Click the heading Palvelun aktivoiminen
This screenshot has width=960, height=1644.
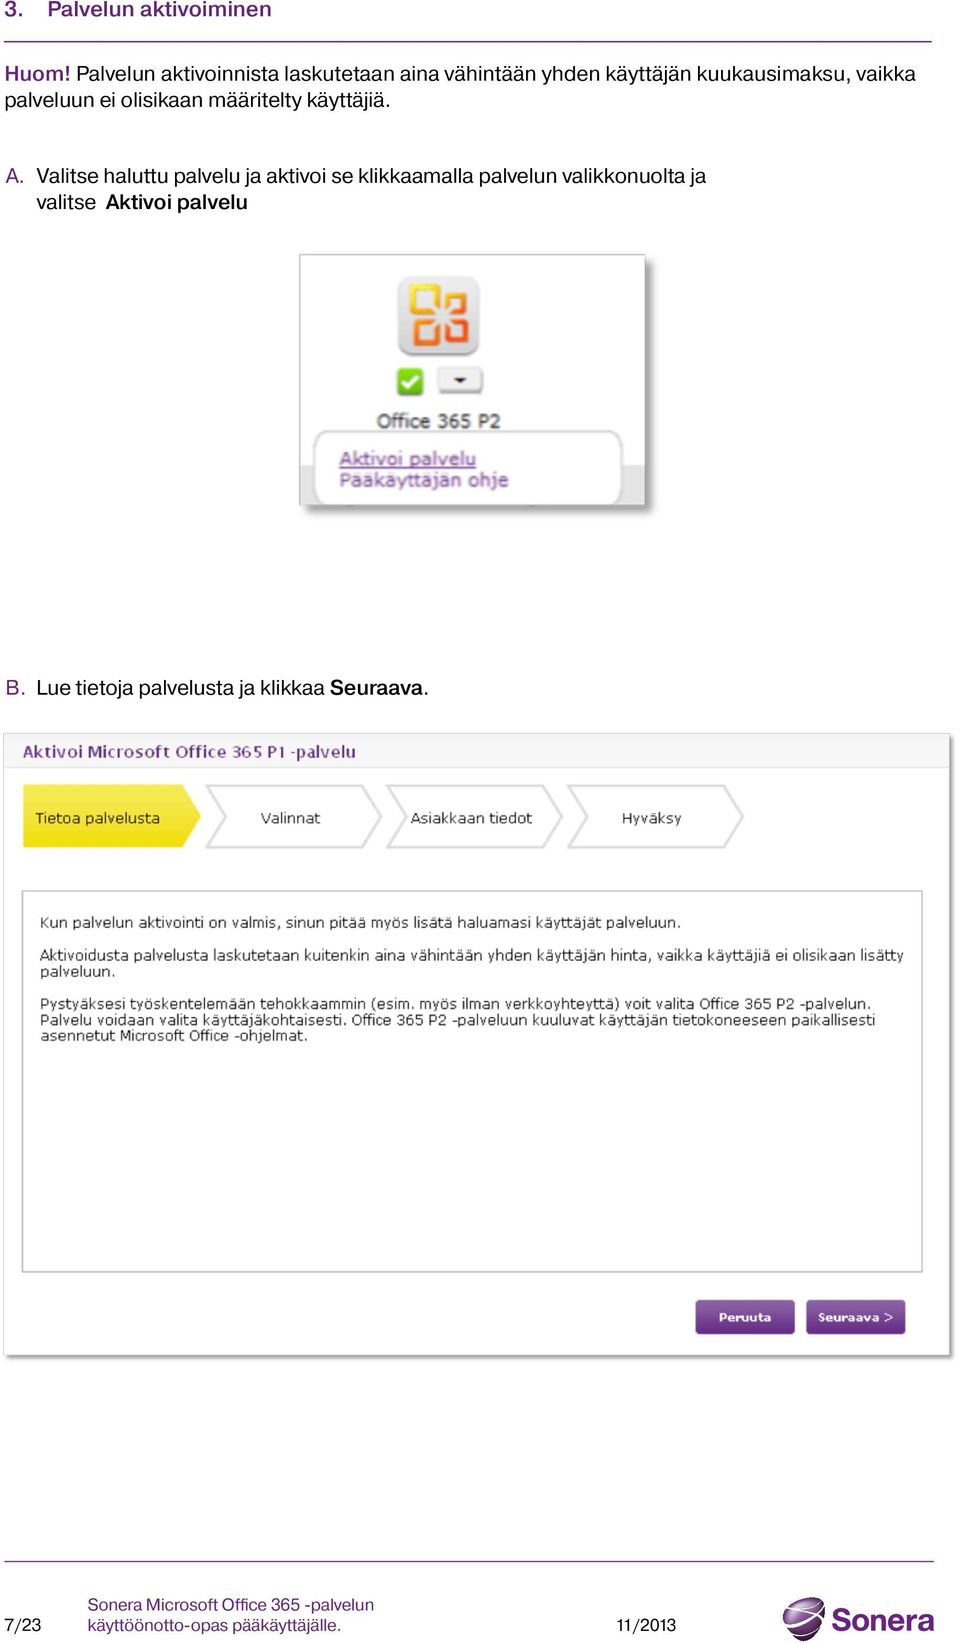(159, 10)
